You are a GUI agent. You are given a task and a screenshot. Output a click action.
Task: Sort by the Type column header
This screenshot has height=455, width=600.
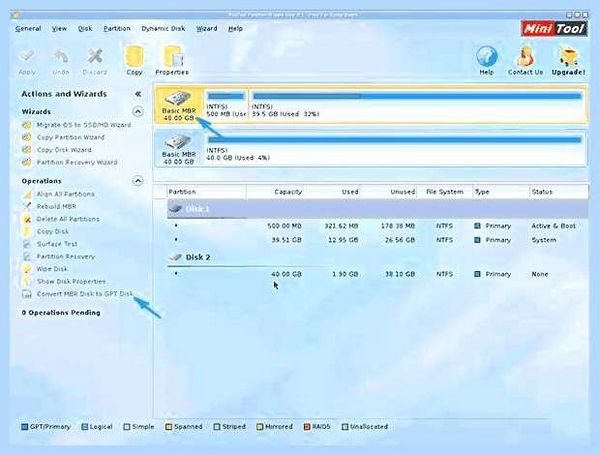pyautogui.click(x=501, y=192)
